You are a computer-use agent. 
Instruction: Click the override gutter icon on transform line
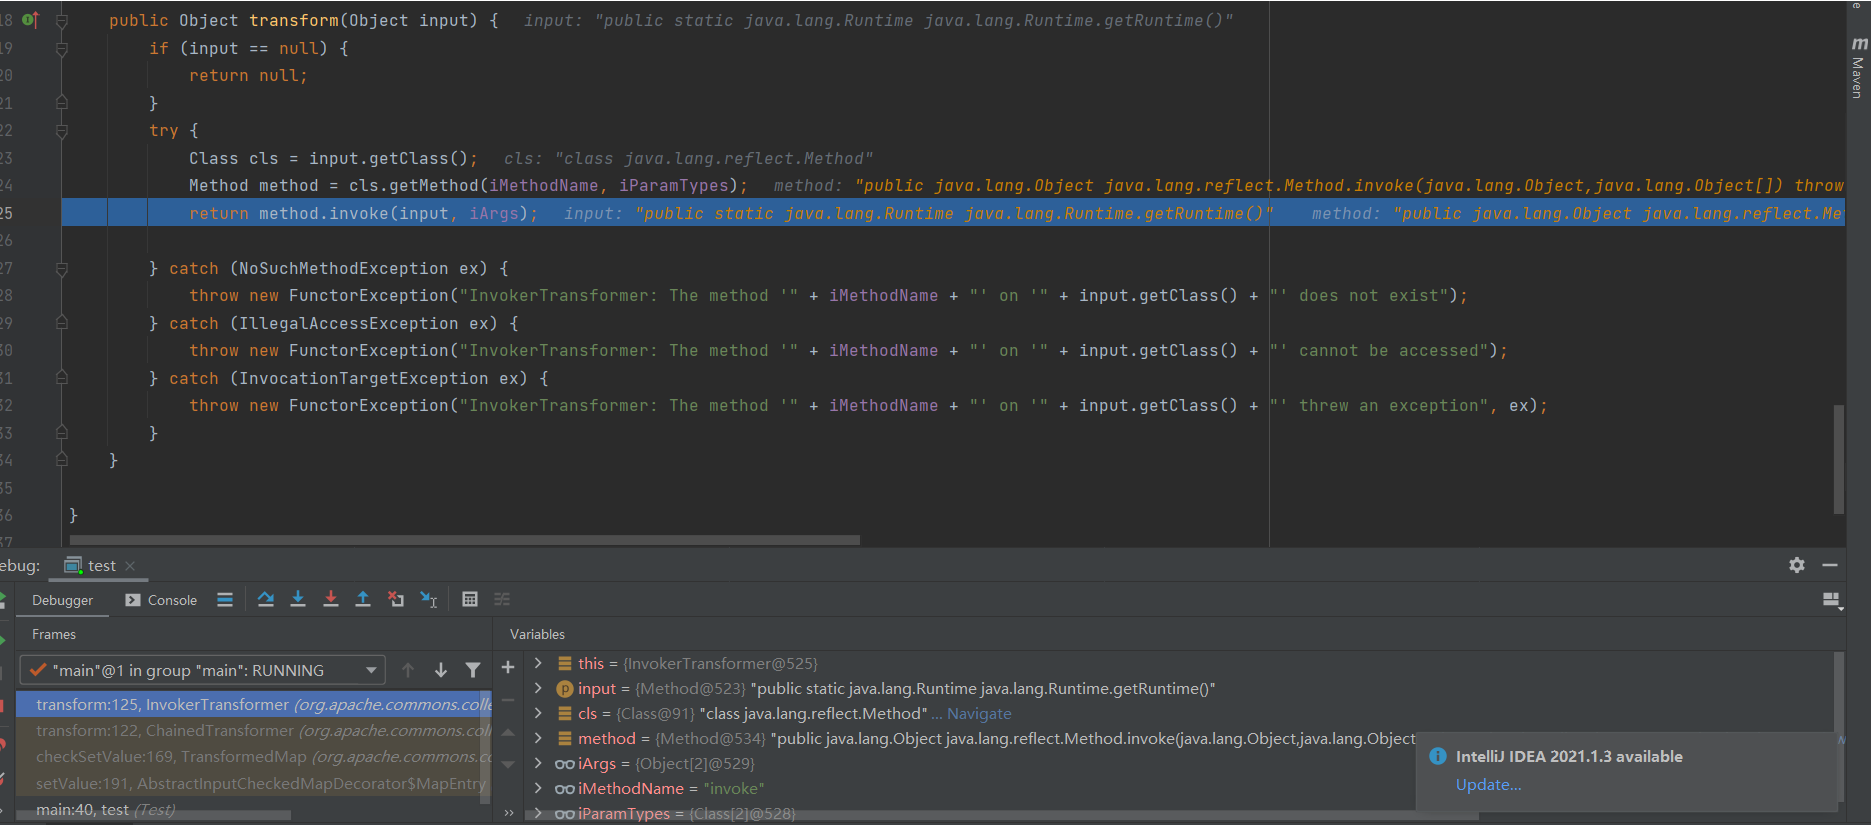31,19
